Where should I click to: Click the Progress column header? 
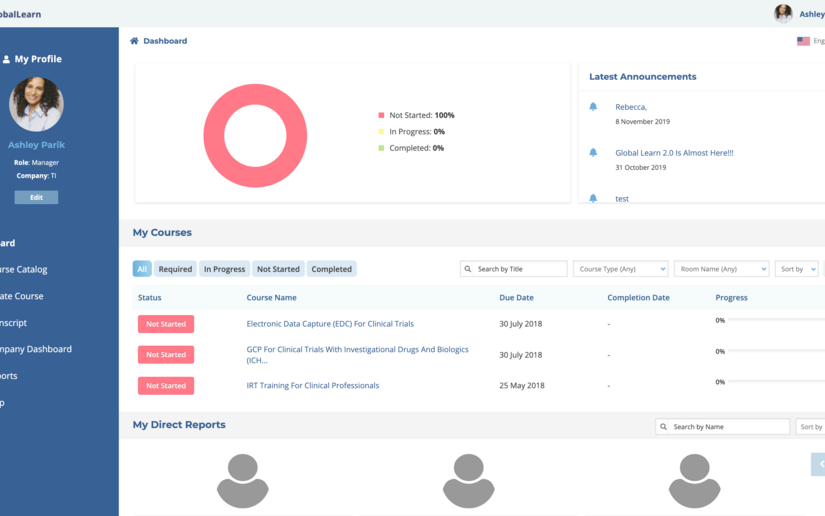click(731, 297)
